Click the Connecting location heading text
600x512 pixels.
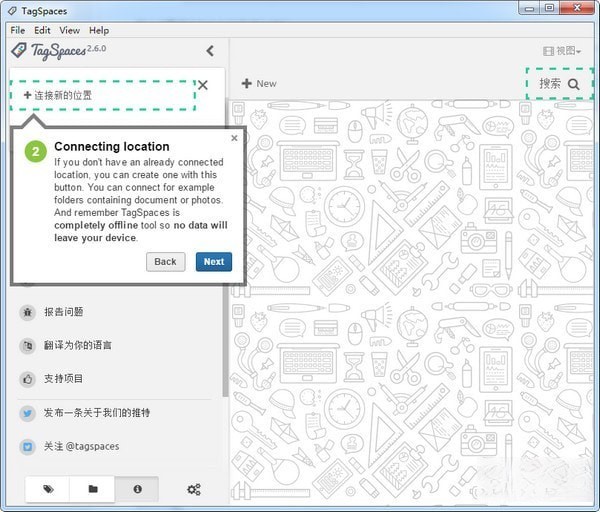112,147
